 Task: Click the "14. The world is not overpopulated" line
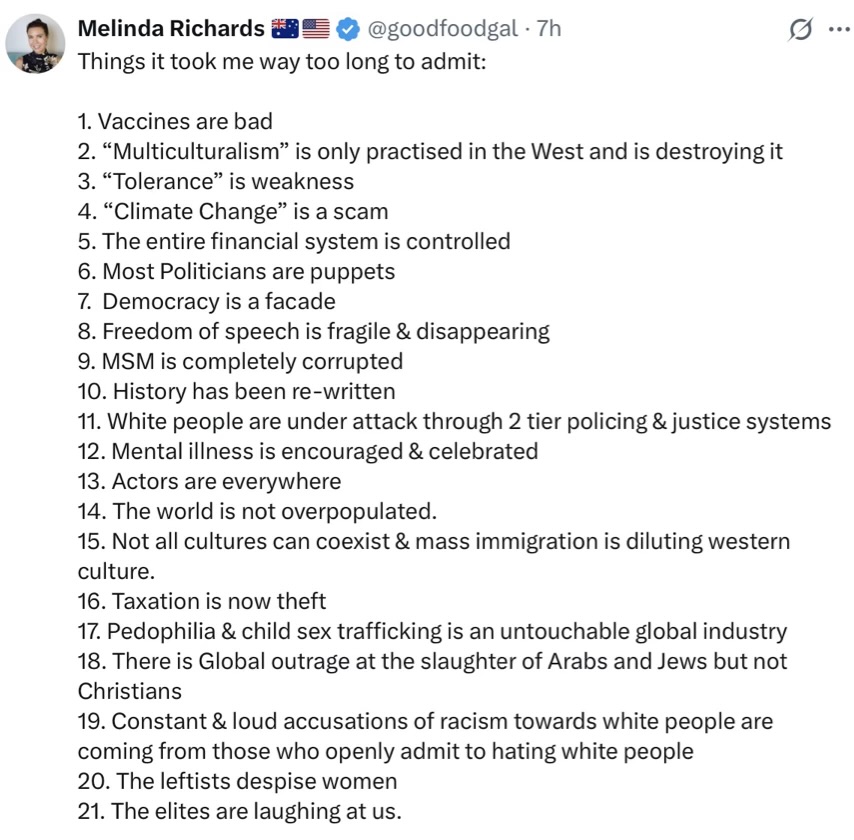click(x=257, y=511)
